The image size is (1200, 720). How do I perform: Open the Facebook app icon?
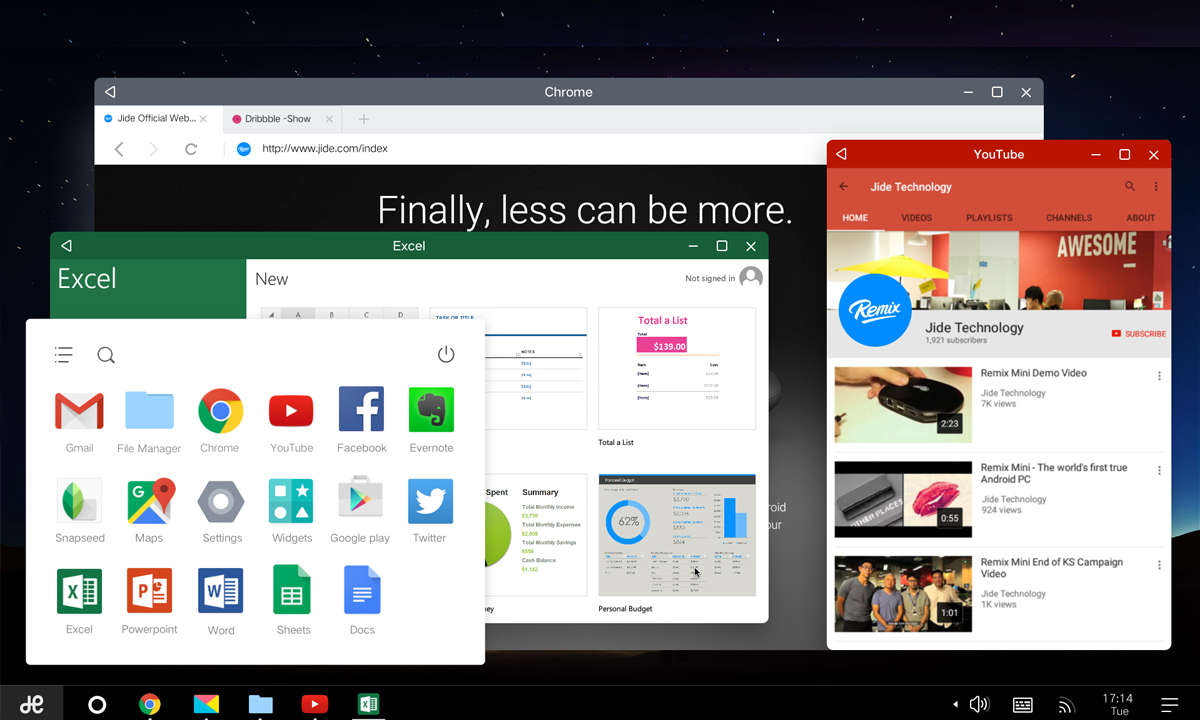point(361,410)
